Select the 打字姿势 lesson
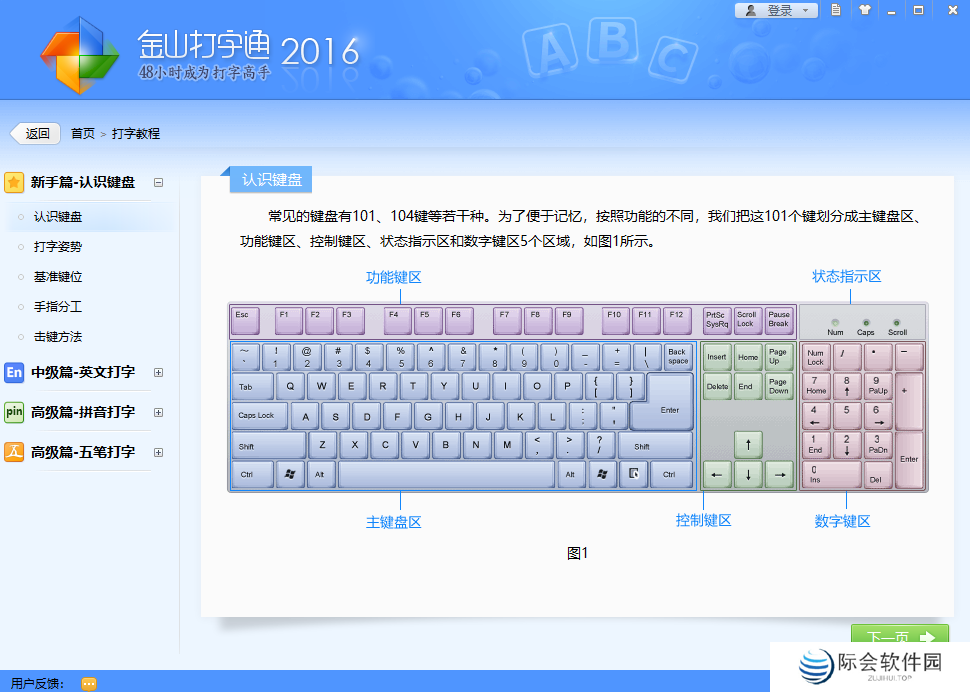Screen dimensions: 970x692 click(x=58, y=246)
